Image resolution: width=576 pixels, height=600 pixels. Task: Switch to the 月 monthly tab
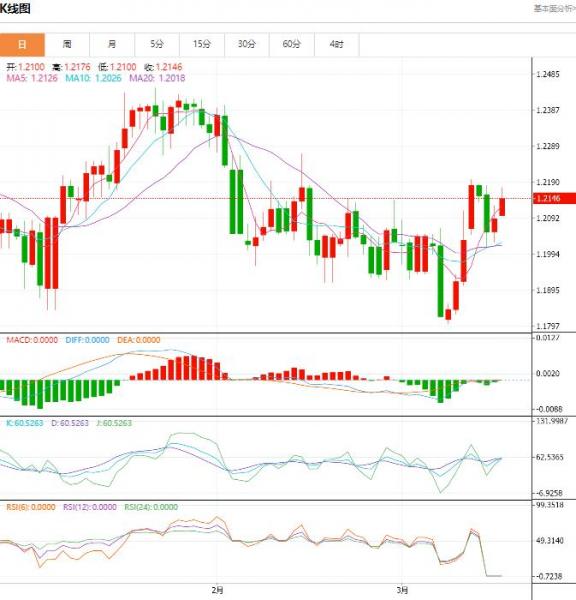pos(112,44)
